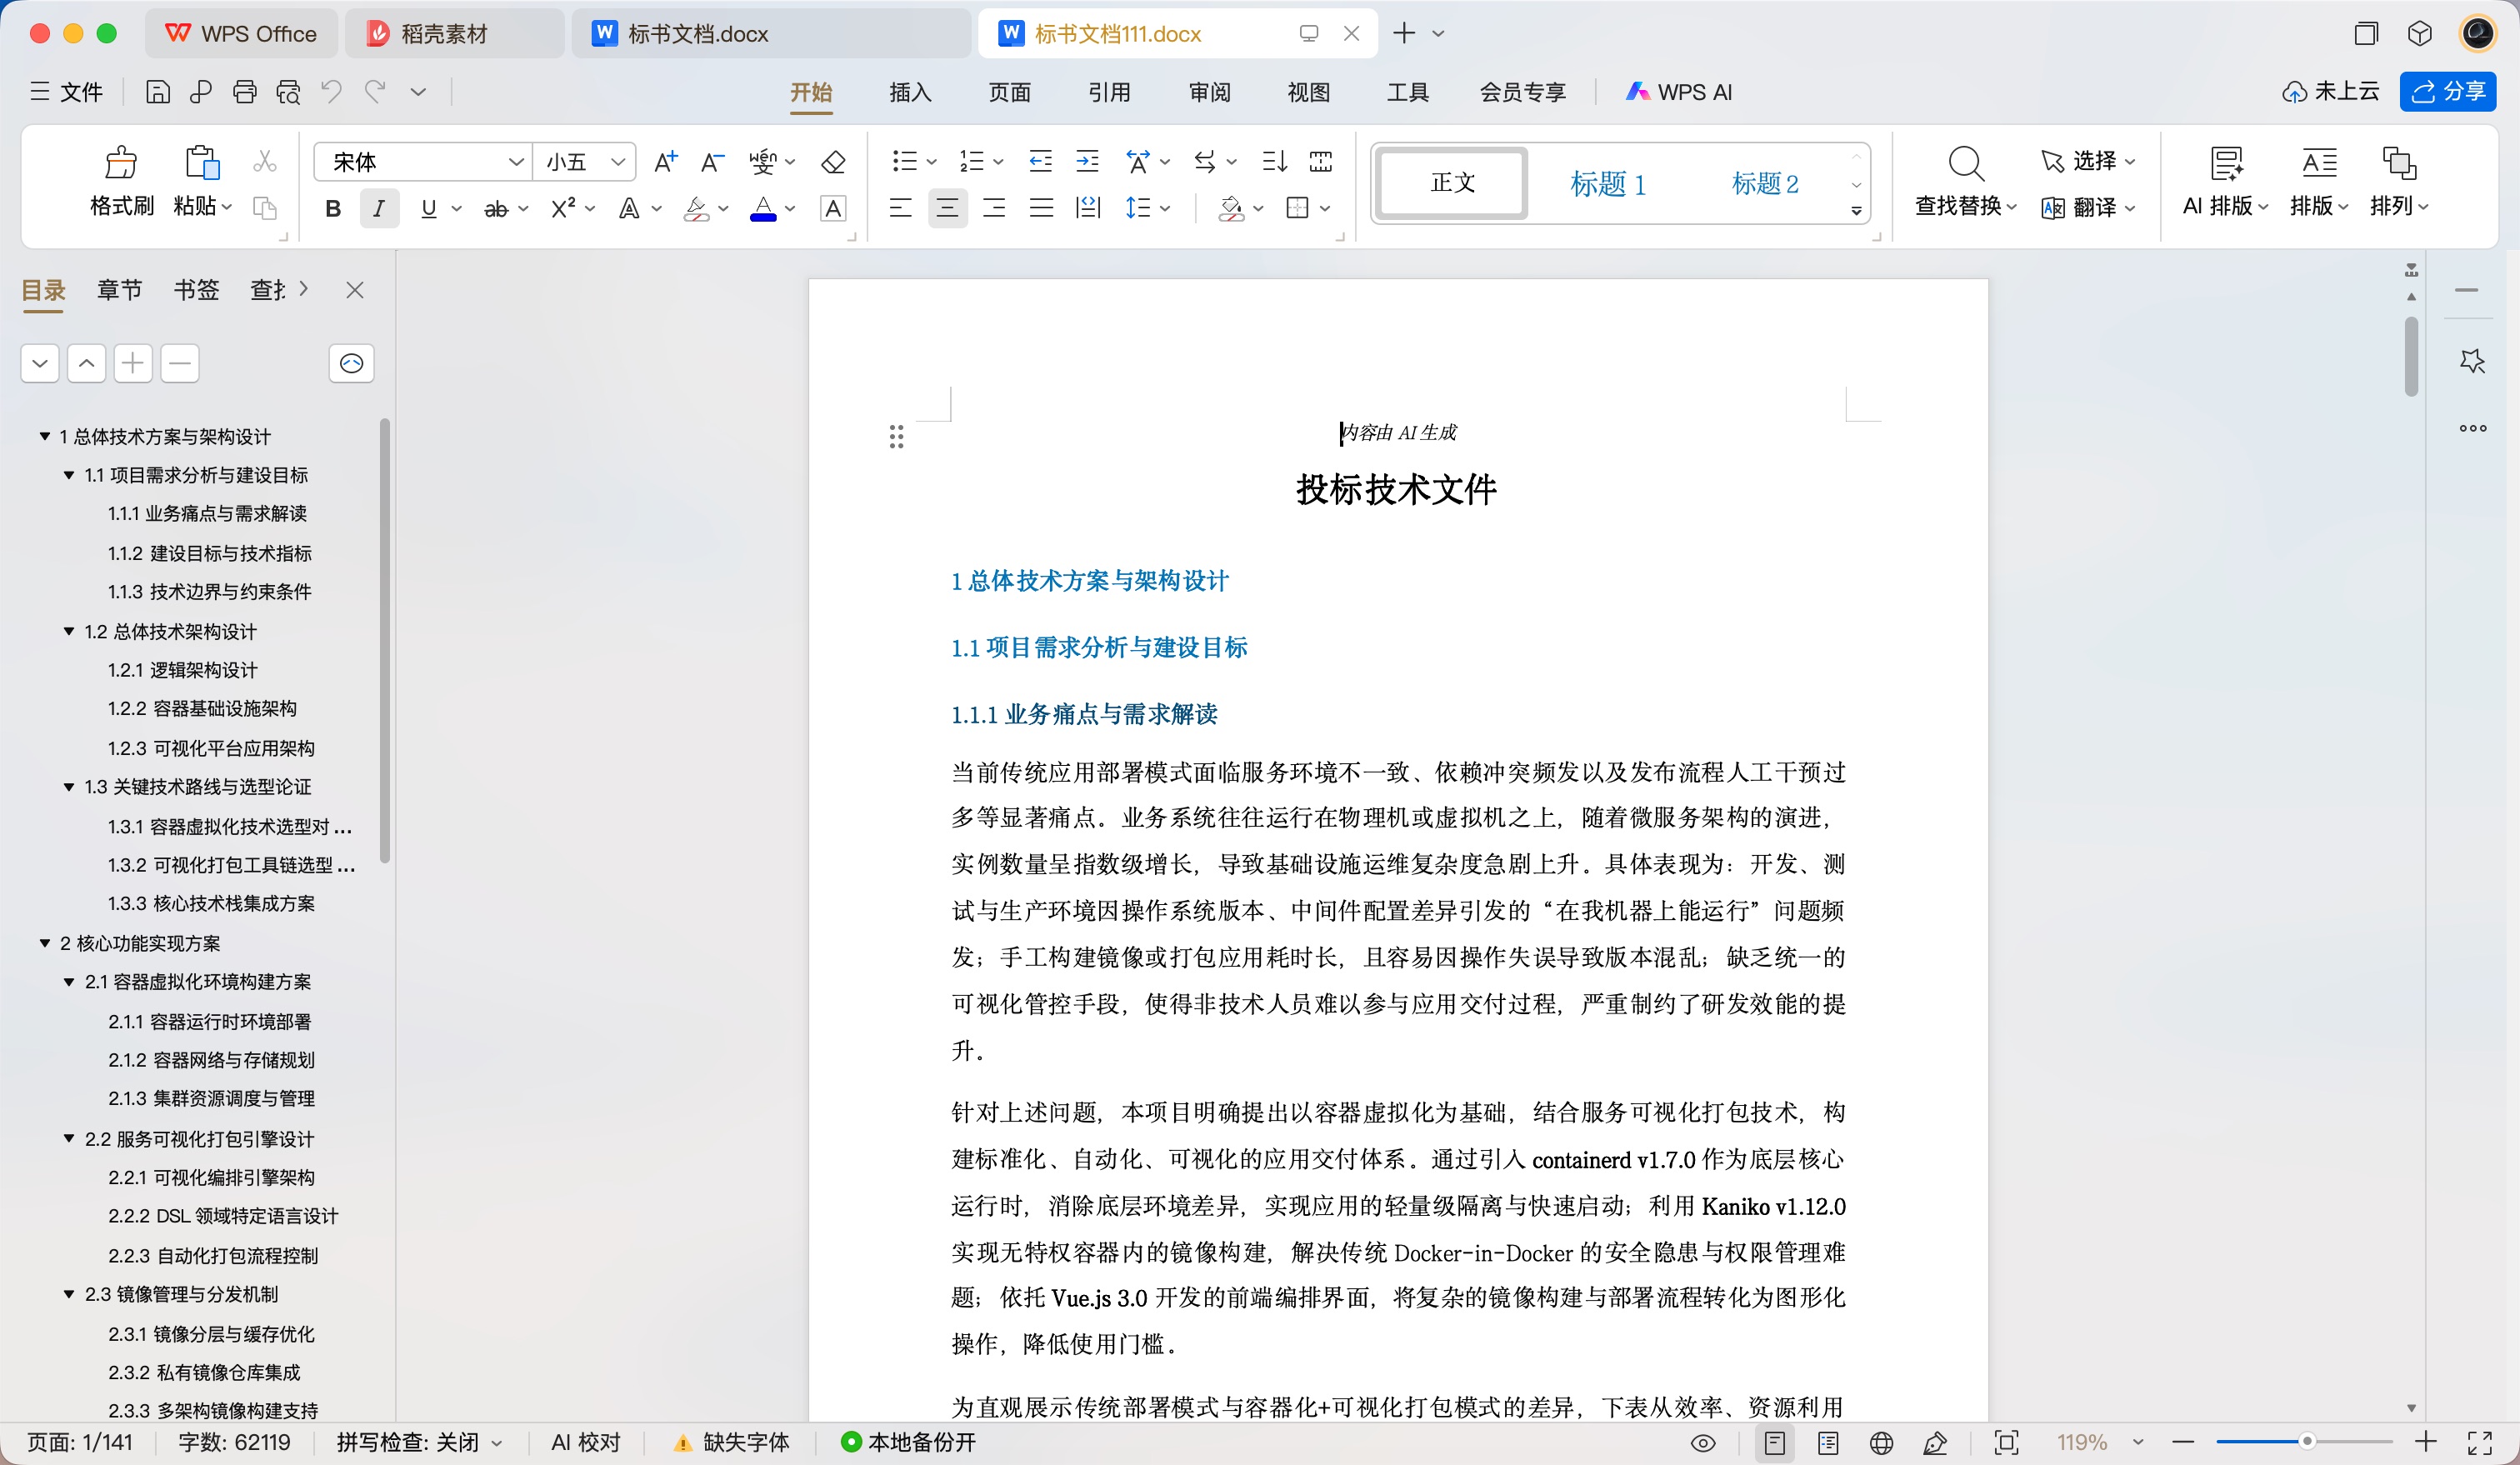Click the Clear formatting eraser icon
Image resolution: width=2520 pixels, height=1465 pixels.
833,161
